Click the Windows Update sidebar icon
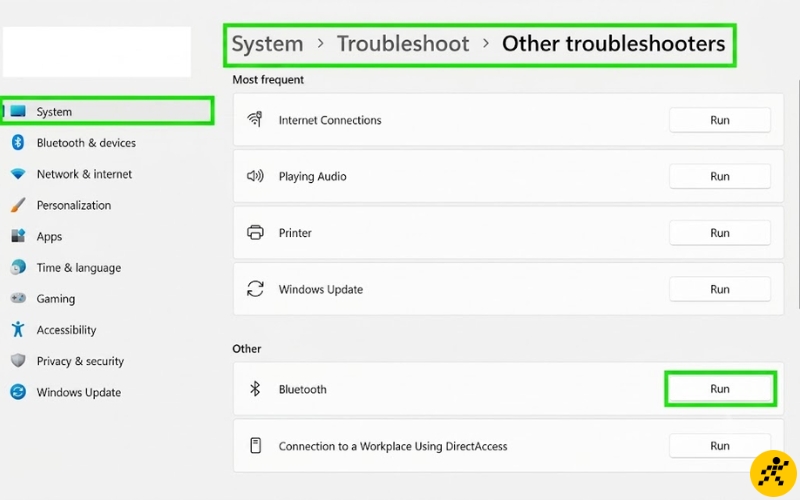 (x=18, y=392)
